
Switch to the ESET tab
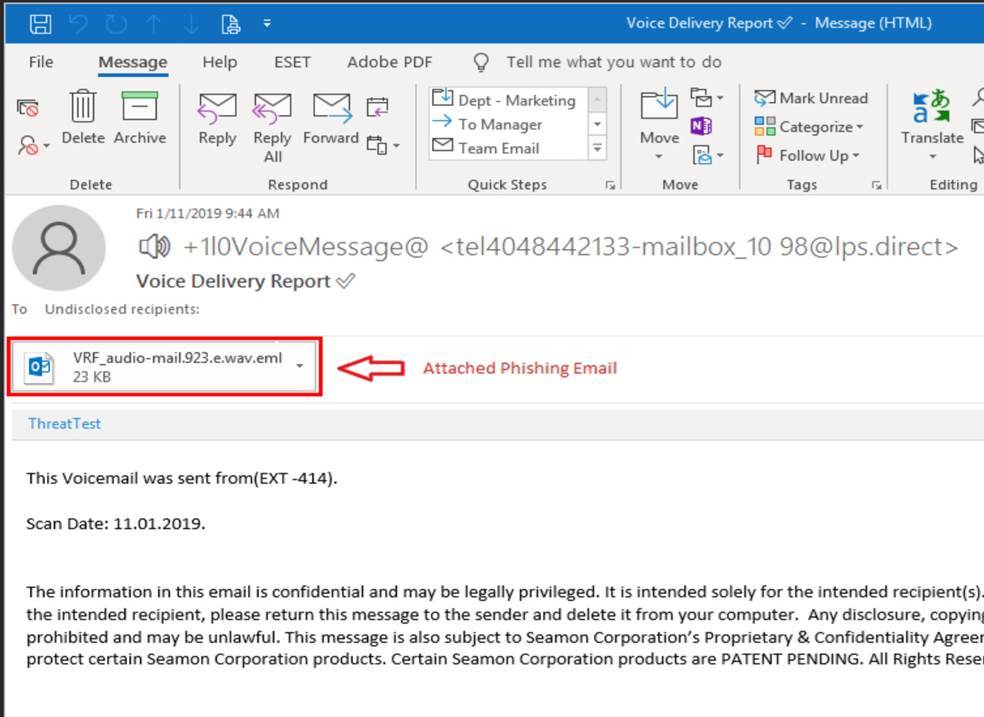pos(292,62)
